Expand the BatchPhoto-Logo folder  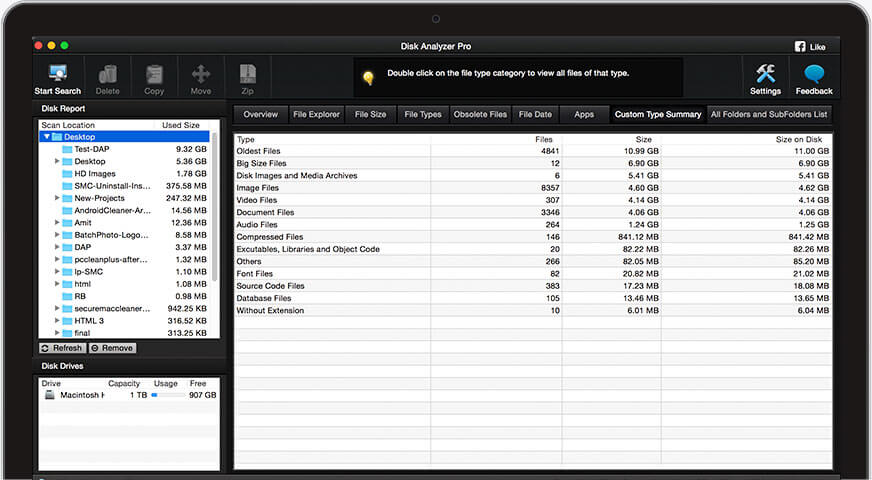[x=57, y=235]
